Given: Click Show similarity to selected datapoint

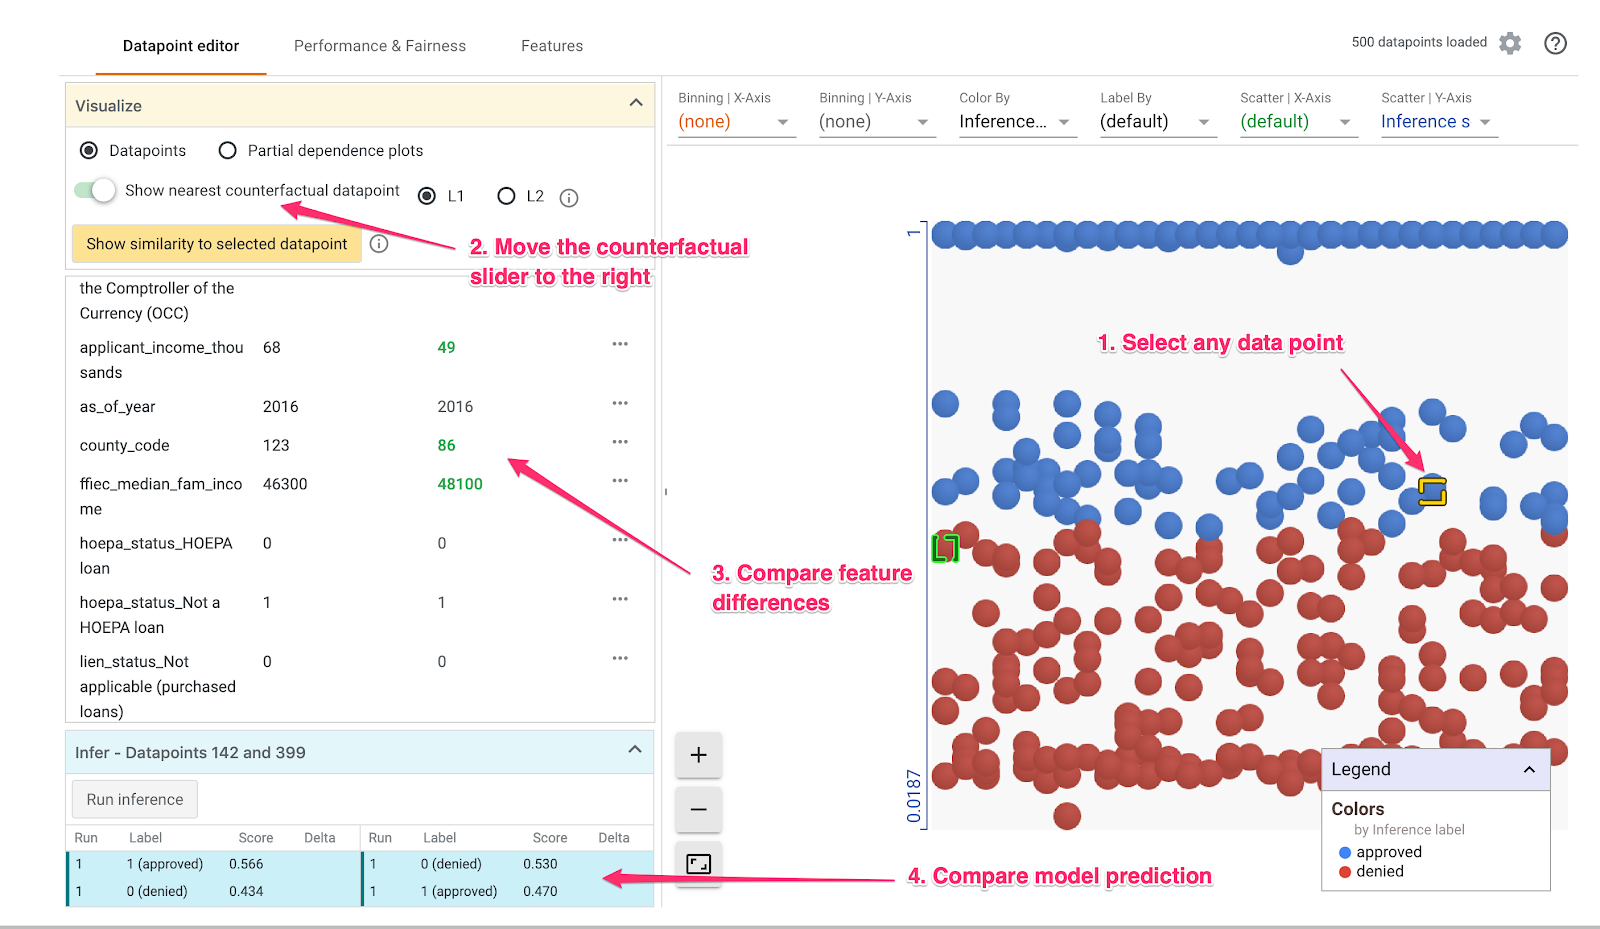Looking at the screenshot, I should point(216,244).
